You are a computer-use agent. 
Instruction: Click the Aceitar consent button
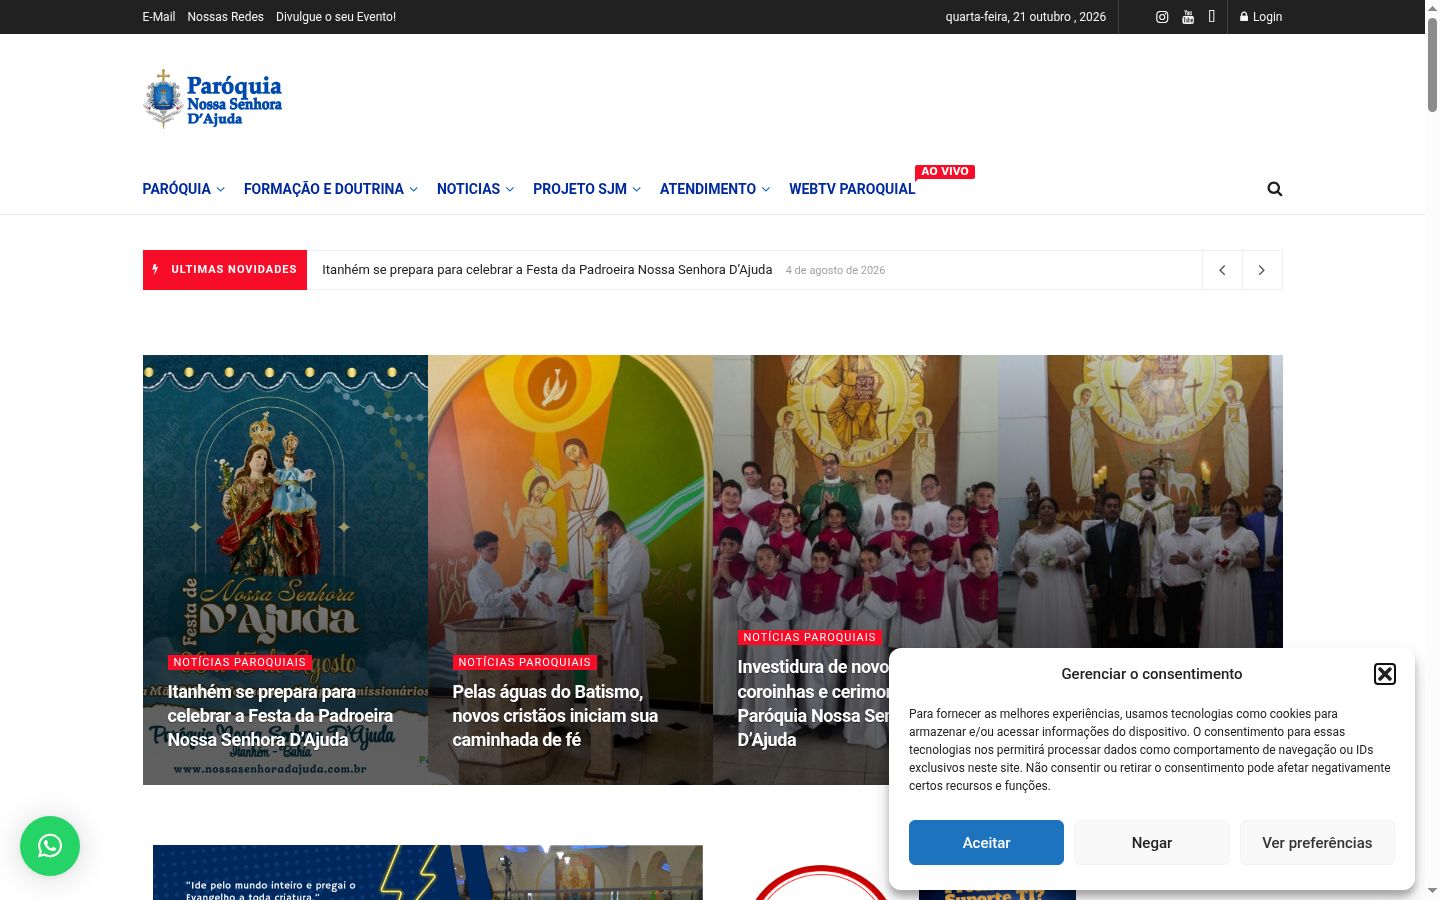tap(986, 843)
